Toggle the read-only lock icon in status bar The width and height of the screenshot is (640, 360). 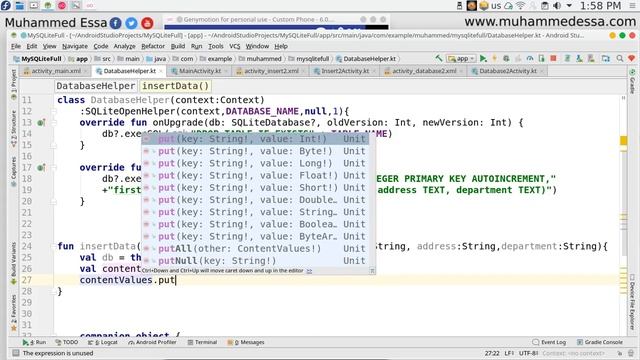point(620,353)
